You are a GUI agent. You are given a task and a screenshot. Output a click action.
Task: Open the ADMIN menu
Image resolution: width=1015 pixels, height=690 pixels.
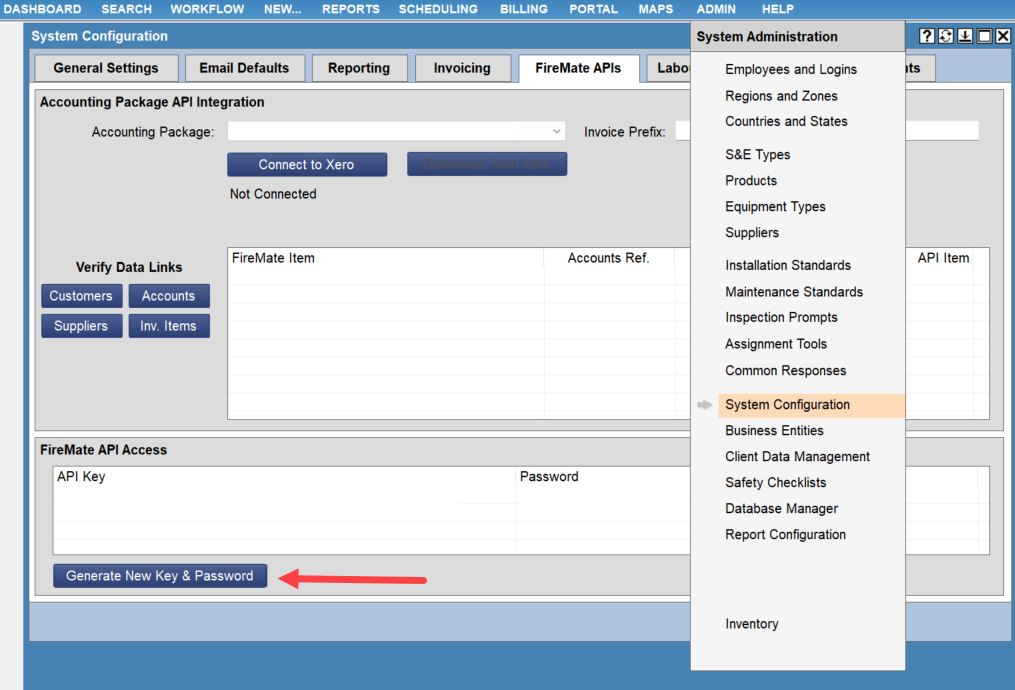716,9
